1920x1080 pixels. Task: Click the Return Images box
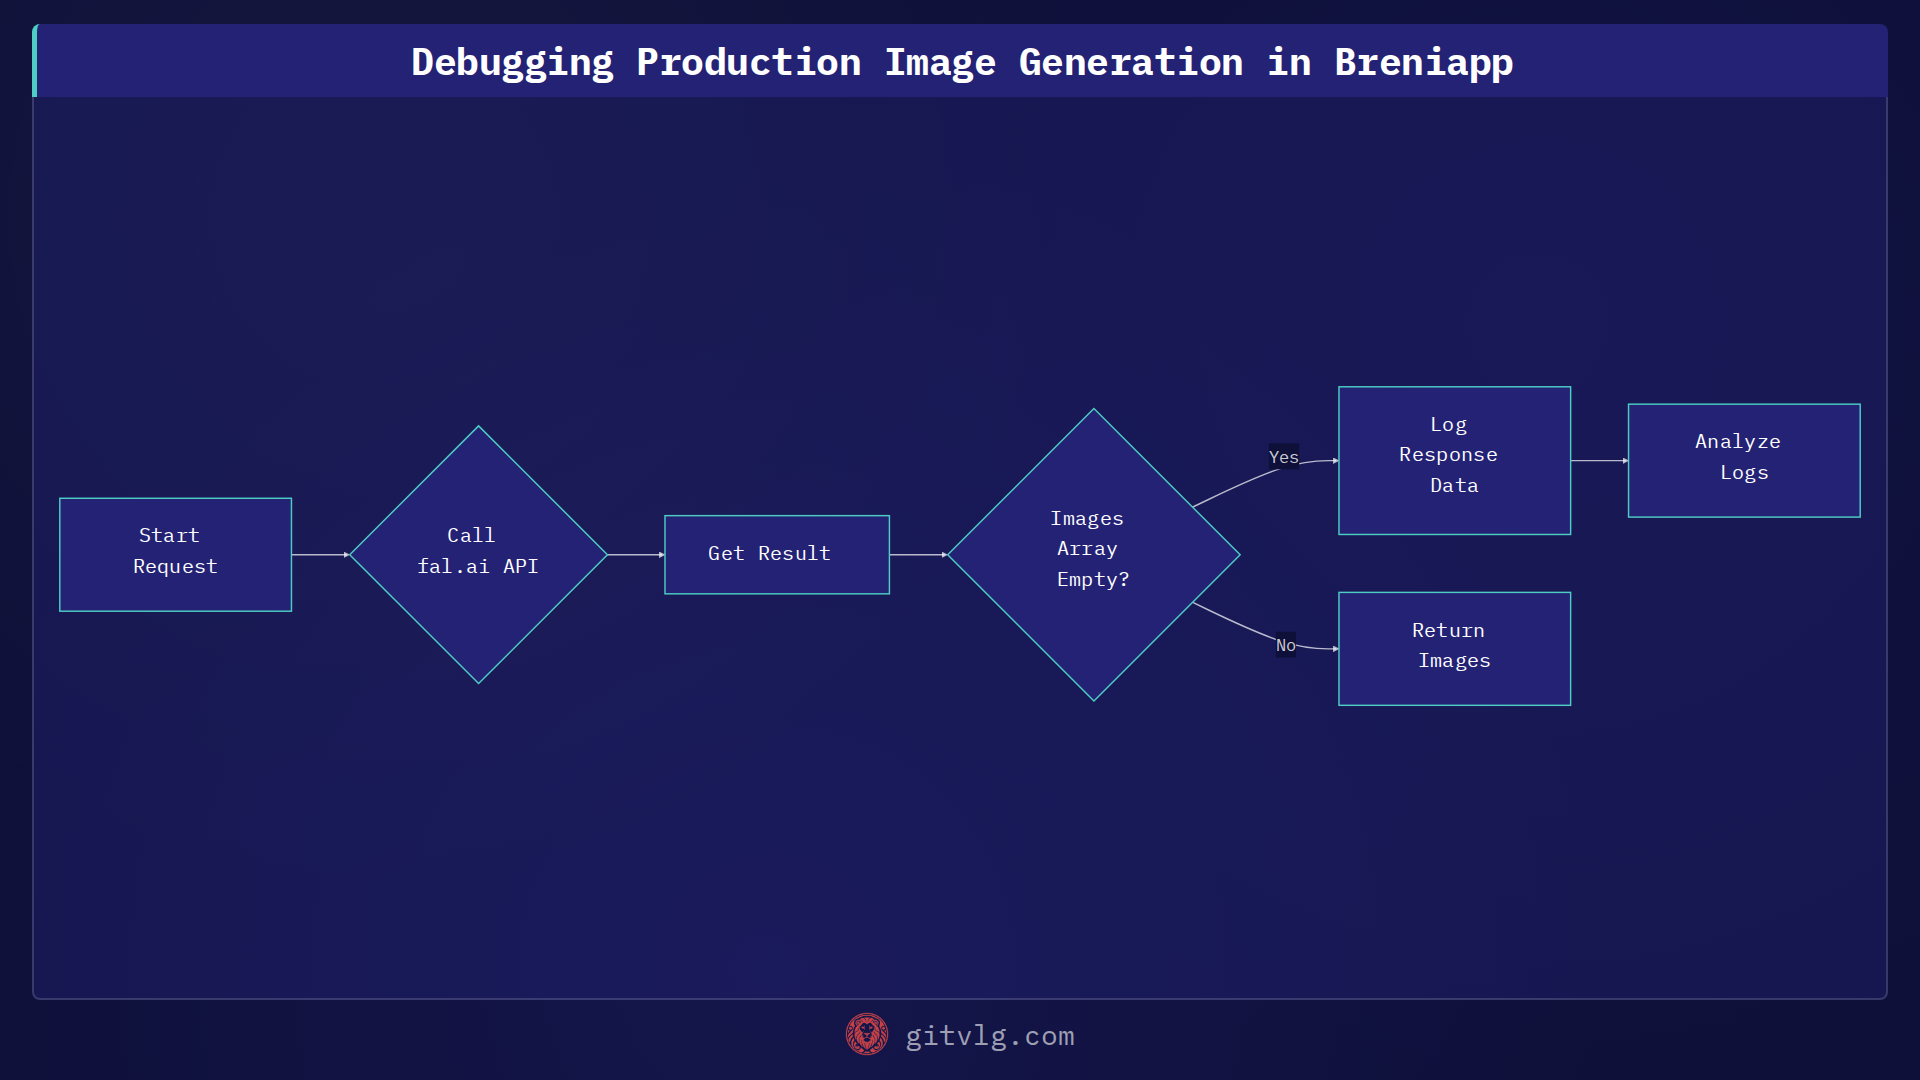coord(1454,648)
